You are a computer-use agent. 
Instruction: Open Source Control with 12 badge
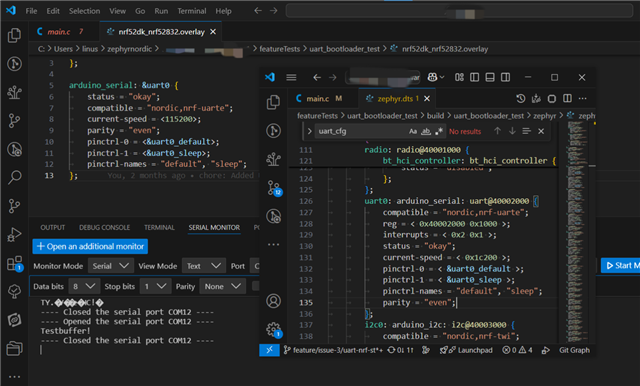coord(274,188)
